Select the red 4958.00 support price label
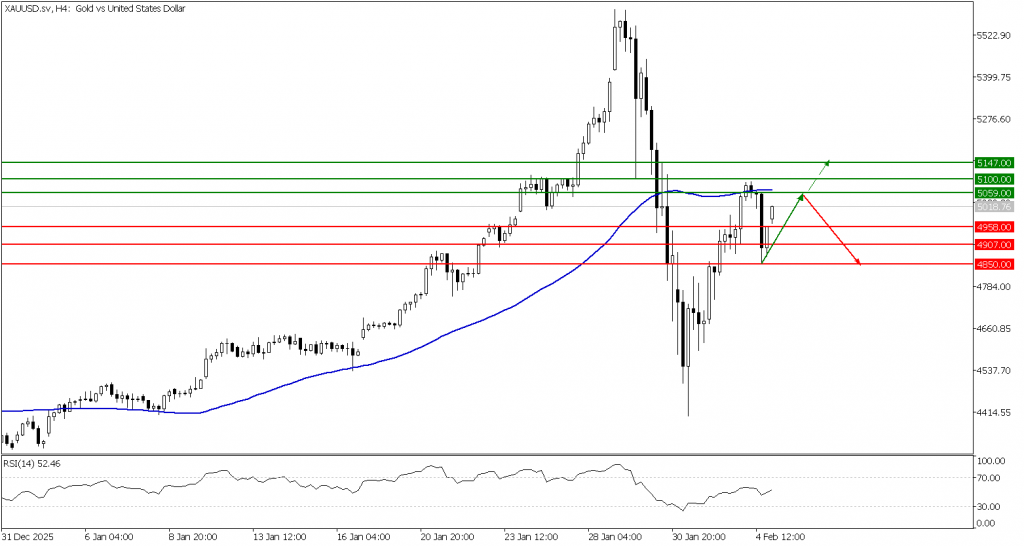Screen dimensions: 1024x546 tap(994, 227)
